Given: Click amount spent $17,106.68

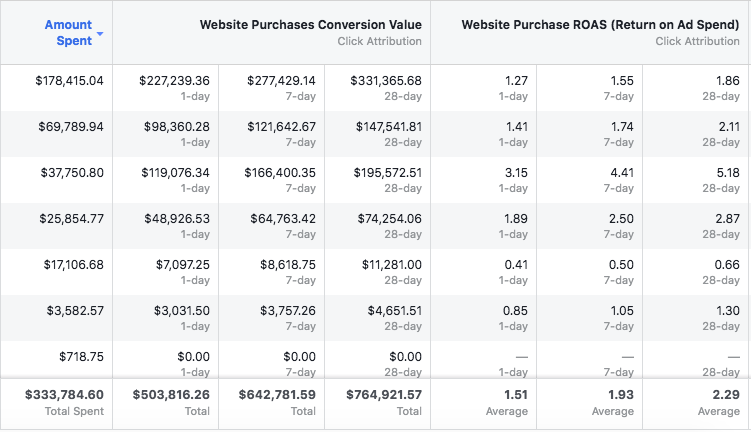Looking at the screenshot, I should (x=74, y=264).
